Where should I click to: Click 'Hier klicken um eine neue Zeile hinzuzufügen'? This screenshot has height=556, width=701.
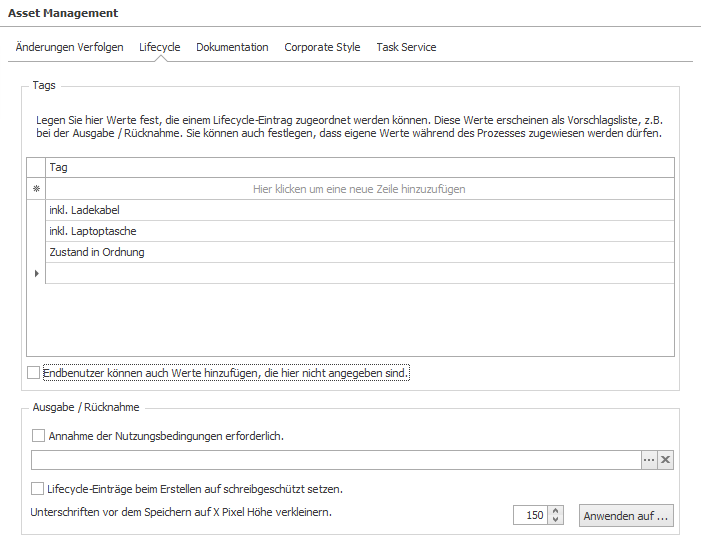(359, 189)
